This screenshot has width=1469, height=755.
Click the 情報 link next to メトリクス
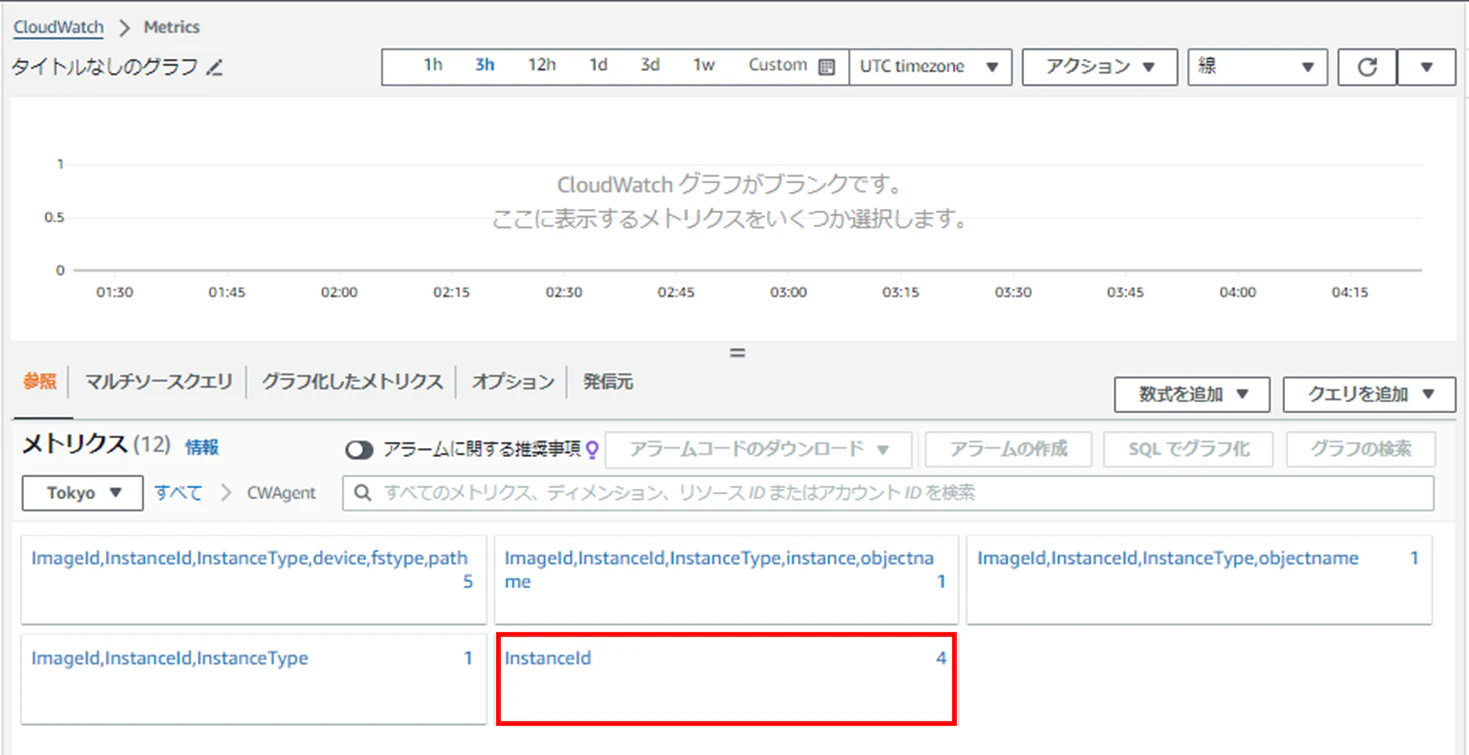point(201,447)
